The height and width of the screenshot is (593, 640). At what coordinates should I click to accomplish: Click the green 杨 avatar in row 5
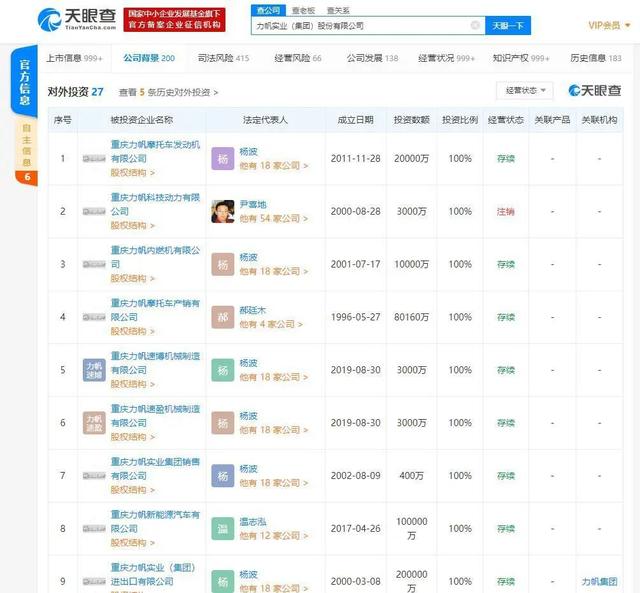point(223,370)
